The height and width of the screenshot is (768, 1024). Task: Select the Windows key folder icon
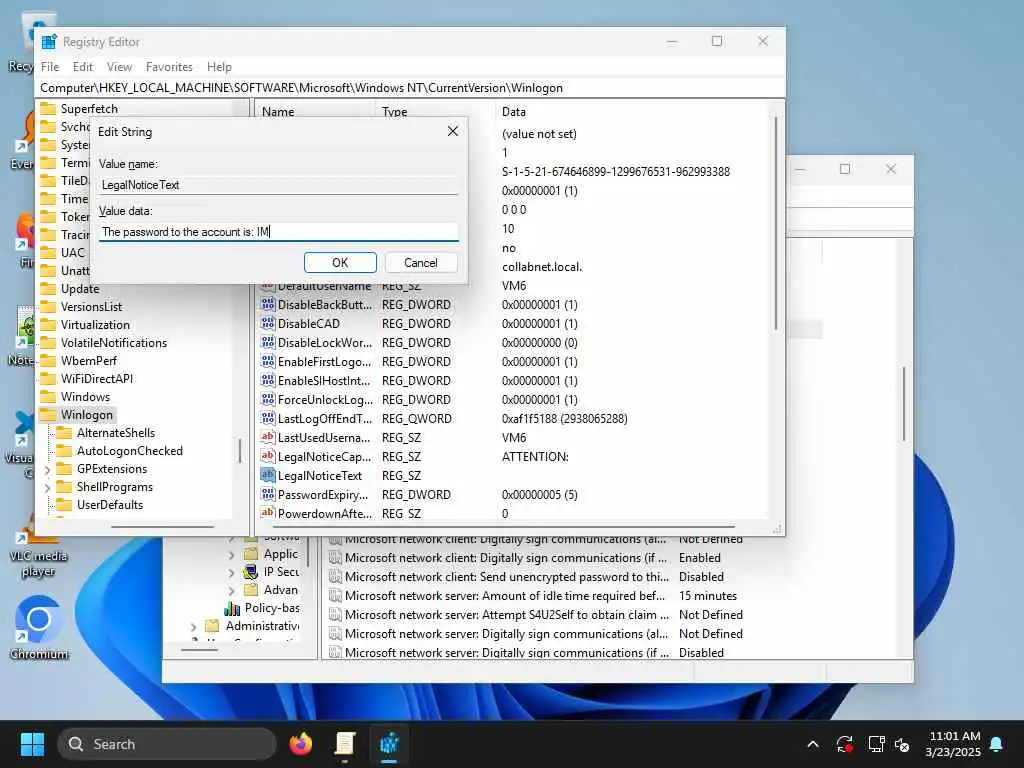tap(48, 397)
